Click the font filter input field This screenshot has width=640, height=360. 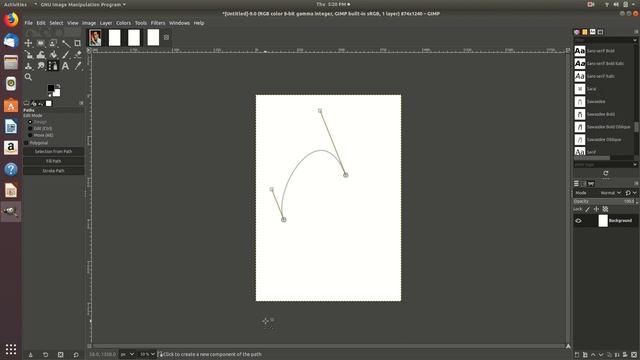pyautogui.click(x=602, y=40)
